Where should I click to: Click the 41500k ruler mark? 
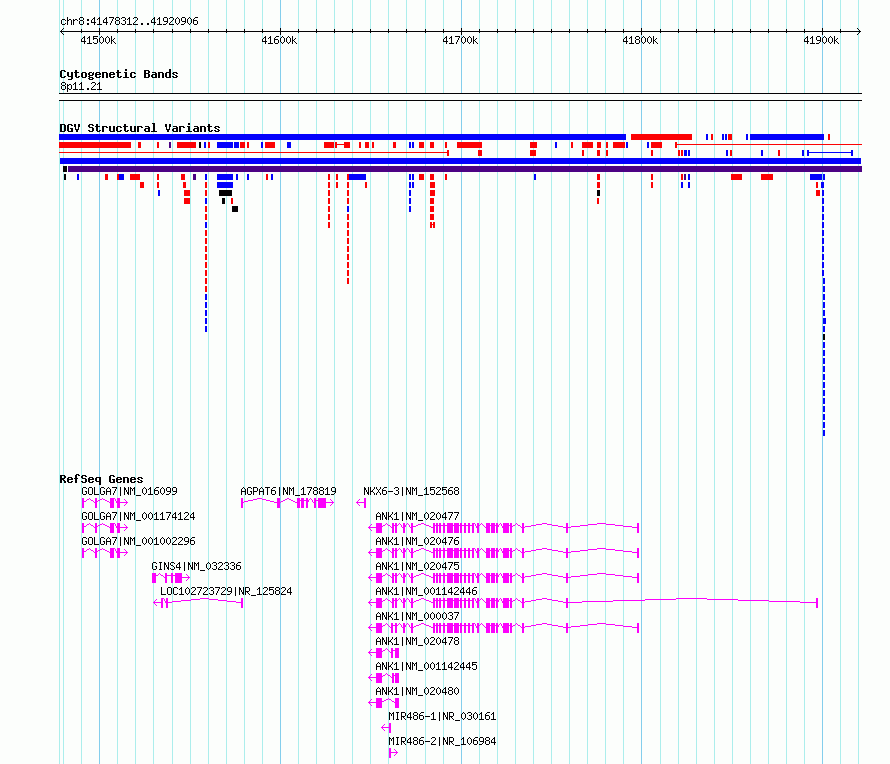98,40
